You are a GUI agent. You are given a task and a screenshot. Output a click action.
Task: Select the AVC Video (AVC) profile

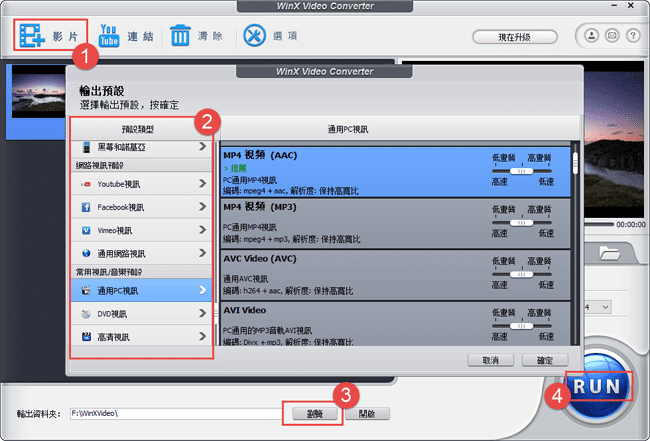[395, 275]
